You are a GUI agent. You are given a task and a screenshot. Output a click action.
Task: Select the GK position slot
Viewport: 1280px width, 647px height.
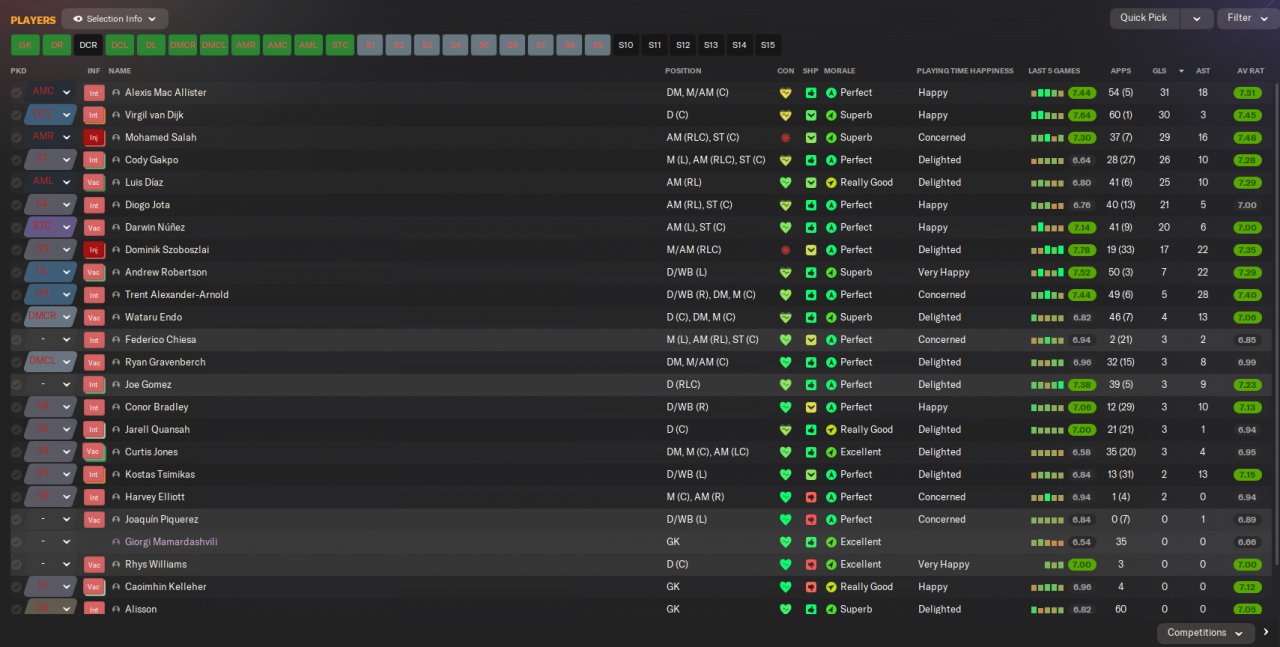click(x=25, y=45)
